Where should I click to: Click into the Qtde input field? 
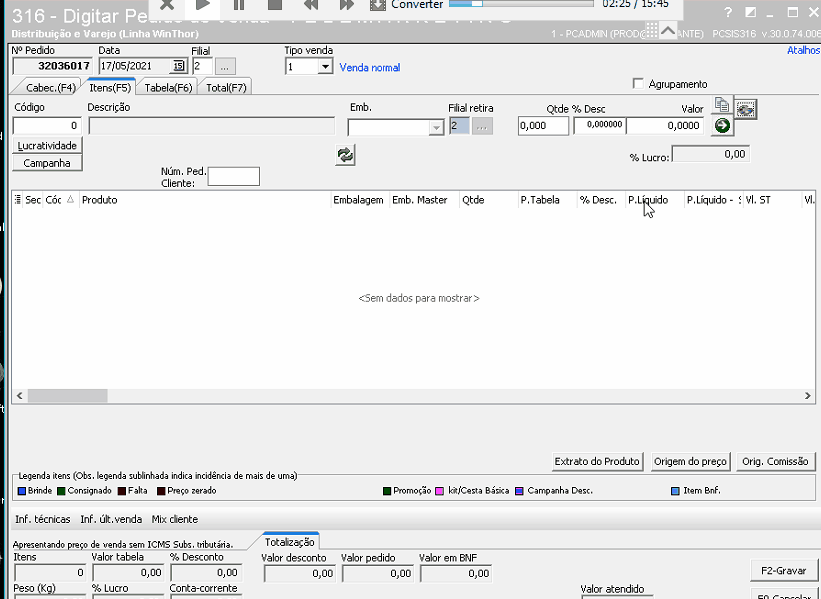(543, 126)
